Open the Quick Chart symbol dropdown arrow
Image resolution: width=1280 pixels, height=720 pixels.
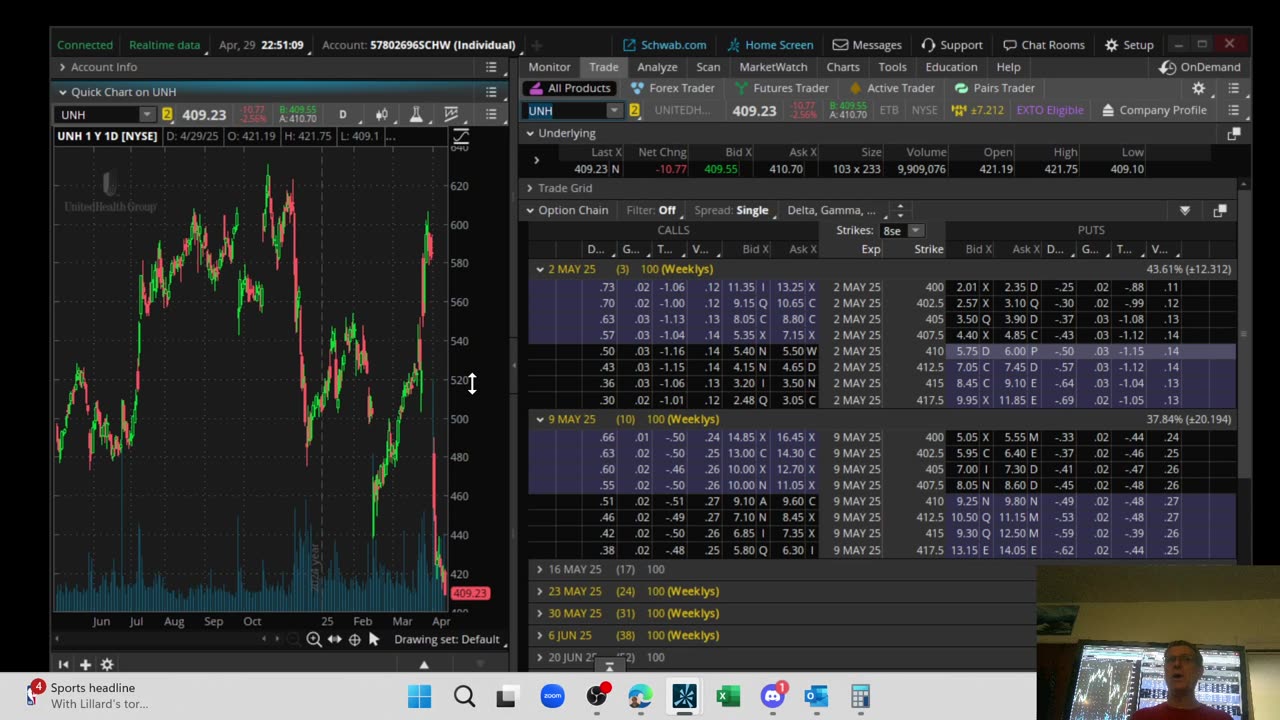pos(147,114)
